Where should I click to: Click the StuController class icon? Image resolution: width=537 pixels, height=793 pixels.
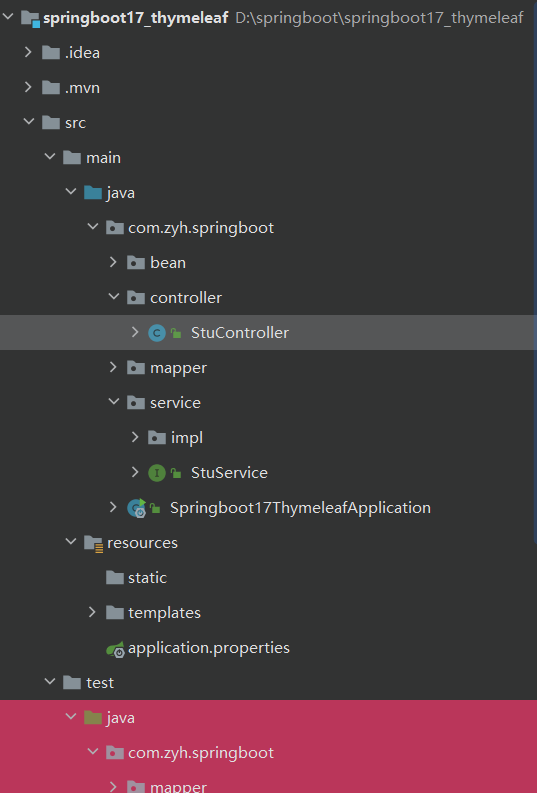(157, 333)
